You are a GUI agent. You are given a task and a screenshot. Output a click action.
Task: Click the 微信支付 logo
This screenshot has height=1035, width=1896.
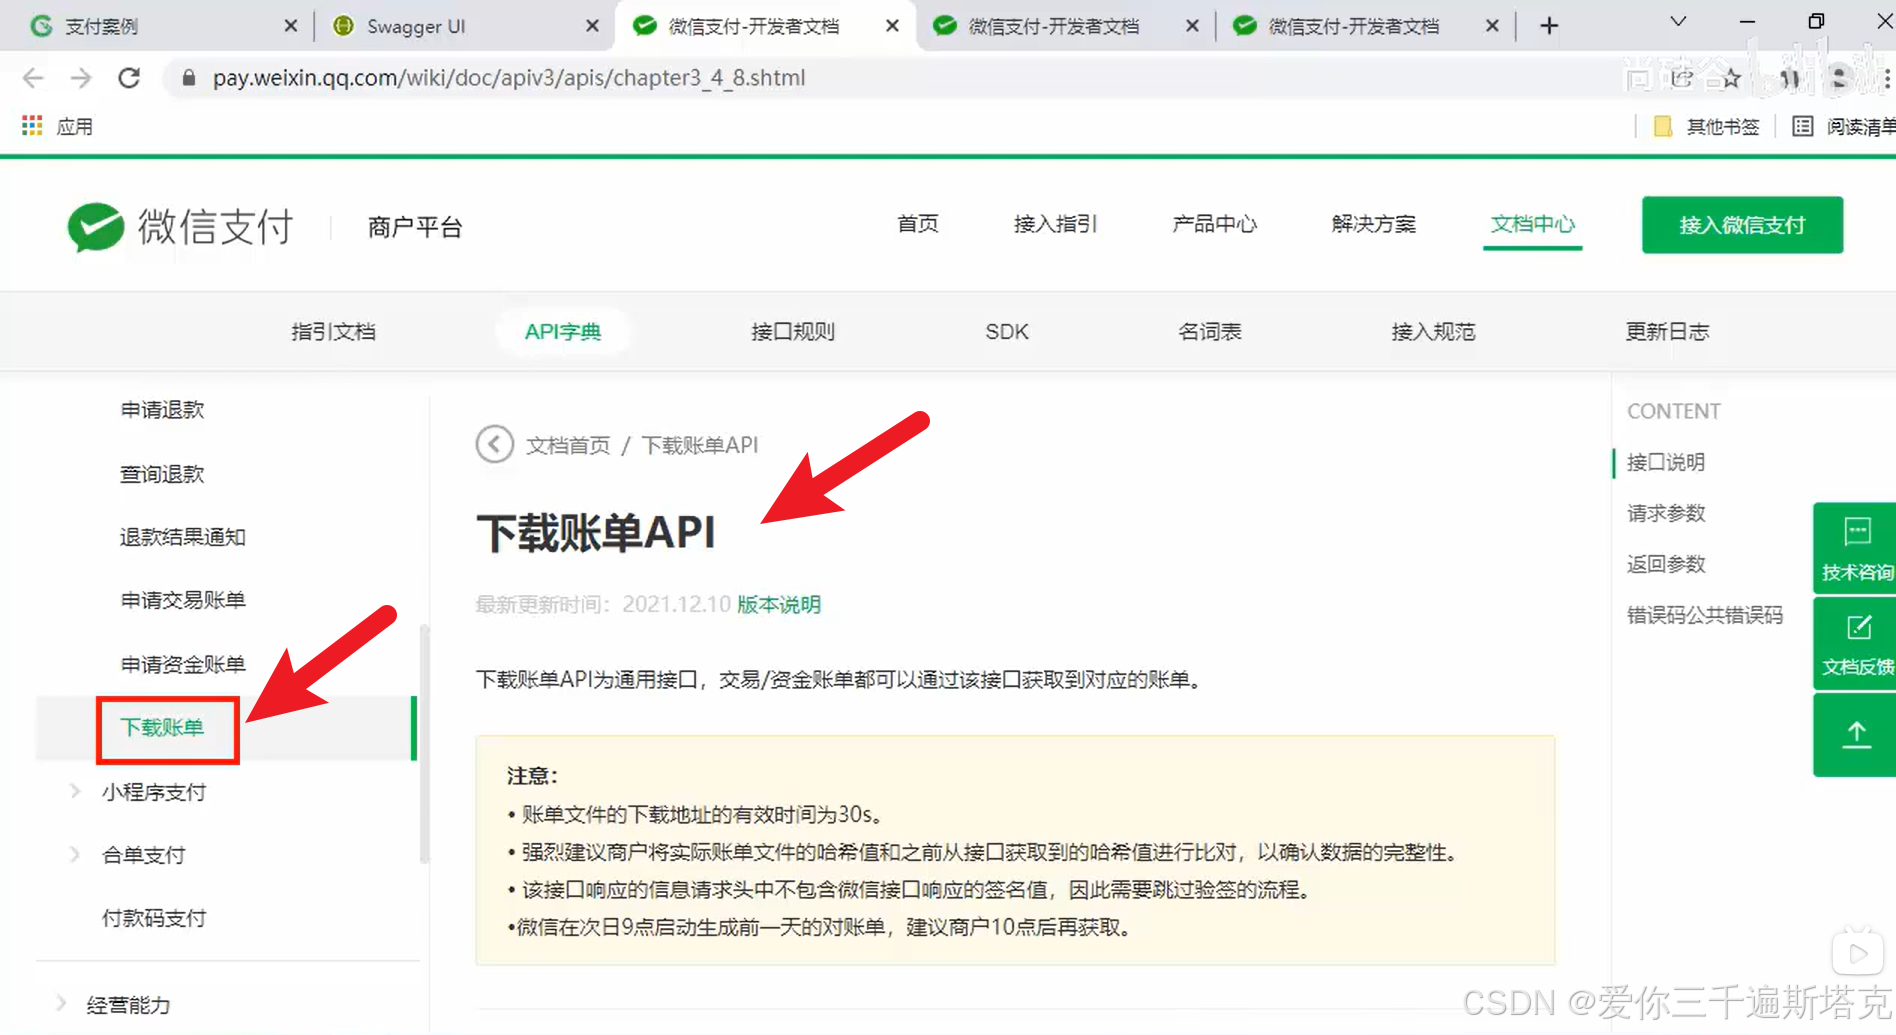[180, 226]
